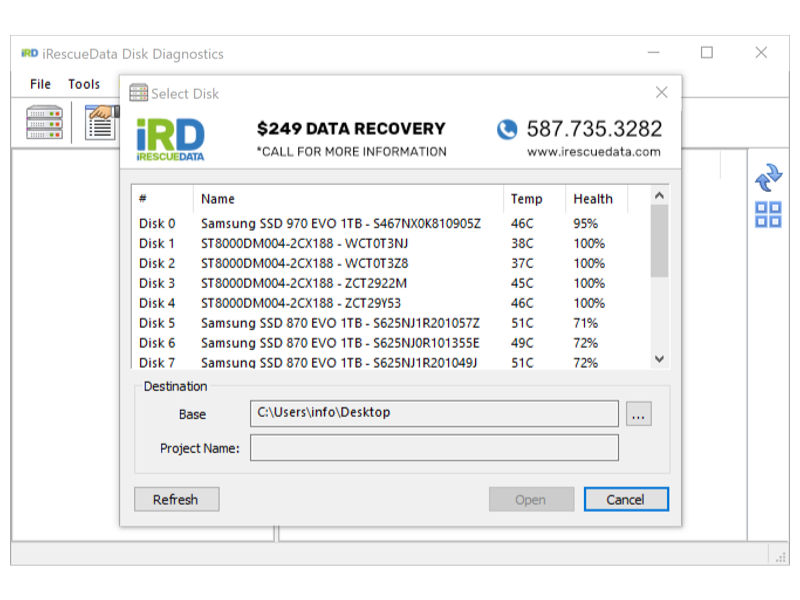Select Disk 7 Samsung 870 EVO S625NJ1R201049J
Screen dimensions: 800x600
[390, 362]
